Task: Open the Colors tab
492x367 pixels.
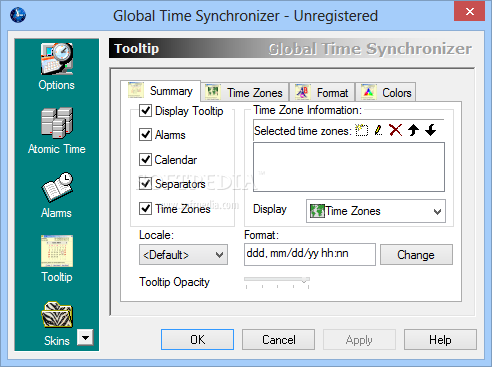Action: [386, 92]
